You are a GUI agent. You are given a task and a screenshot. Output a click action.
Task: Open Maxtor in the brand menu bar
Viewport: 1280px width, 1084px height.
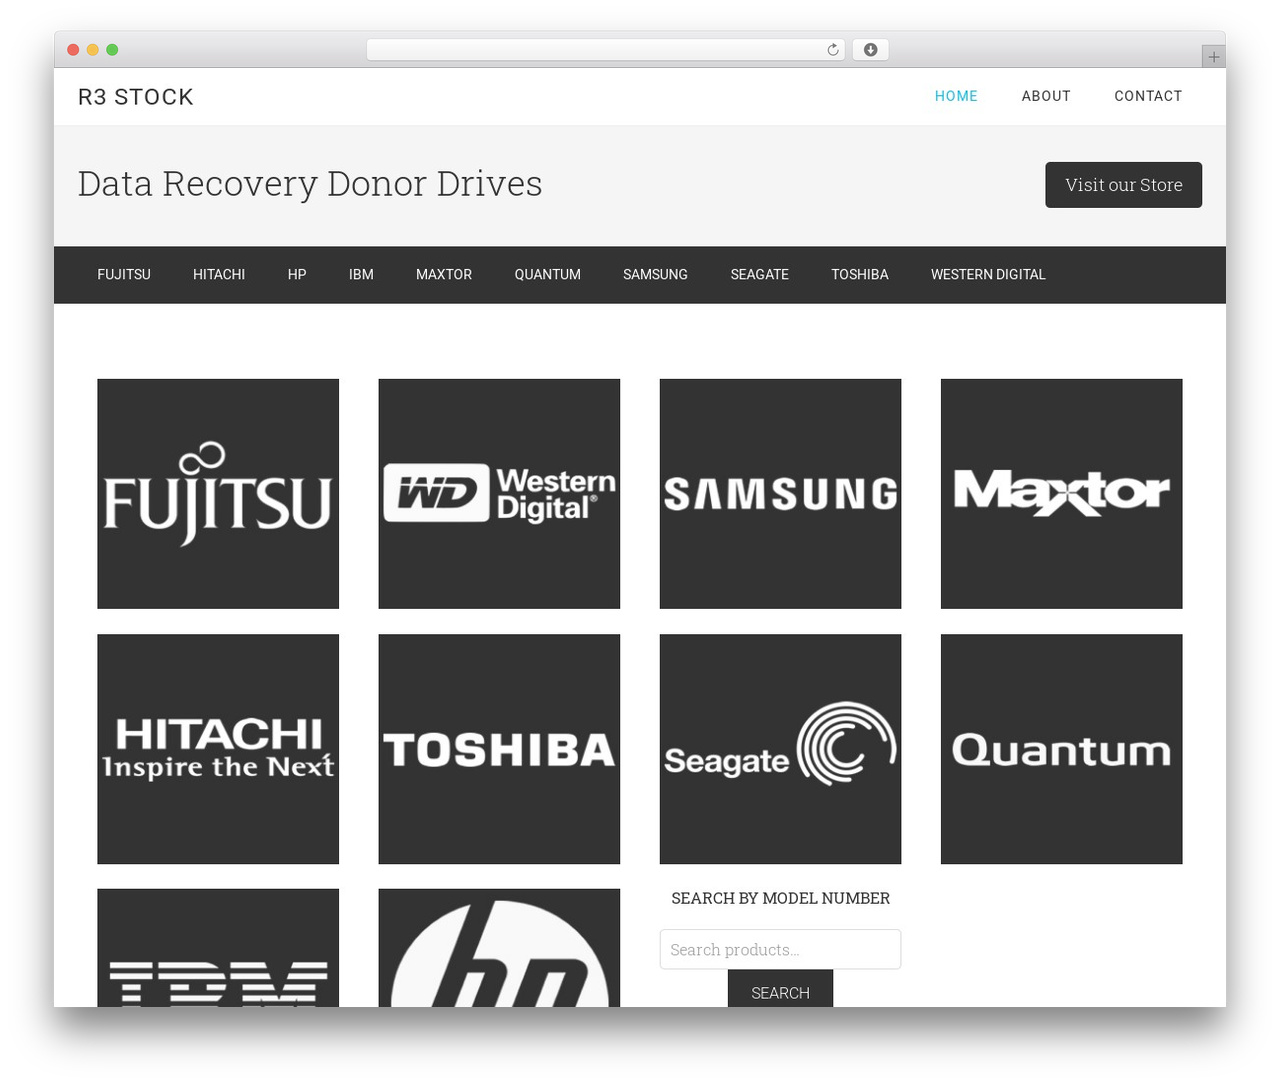(x=444, y=274)
